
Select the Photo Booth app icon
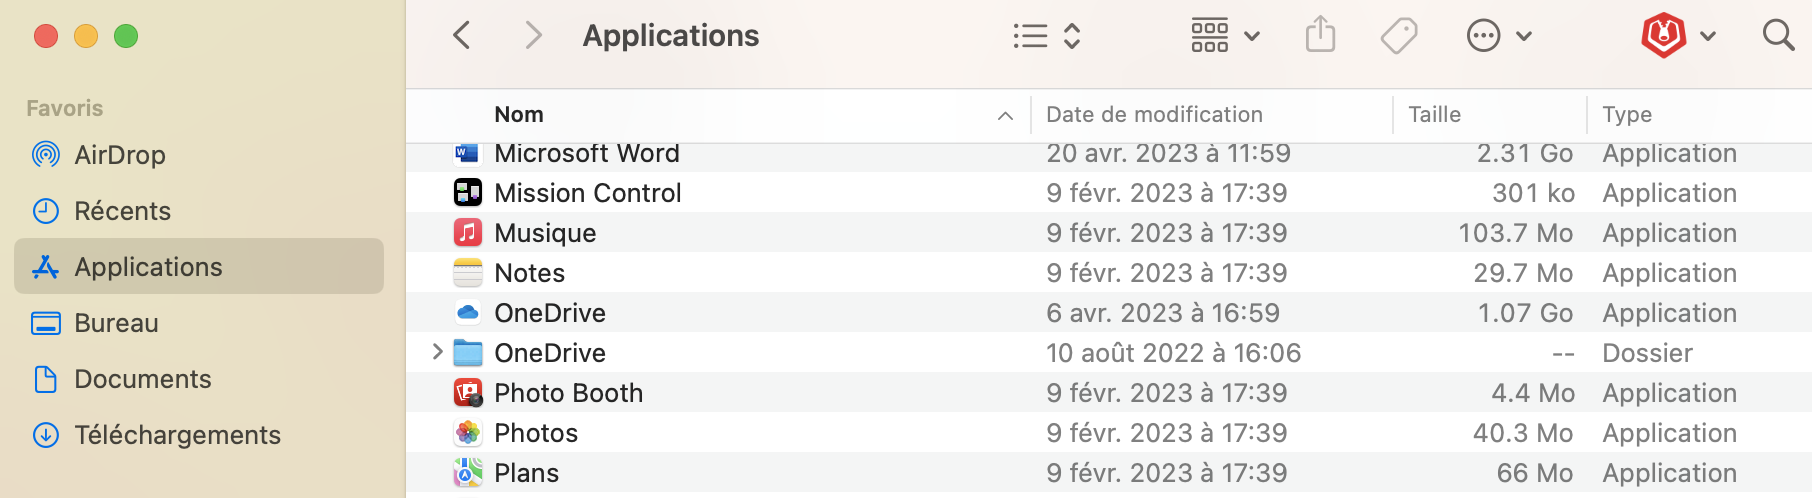(467, 393)
